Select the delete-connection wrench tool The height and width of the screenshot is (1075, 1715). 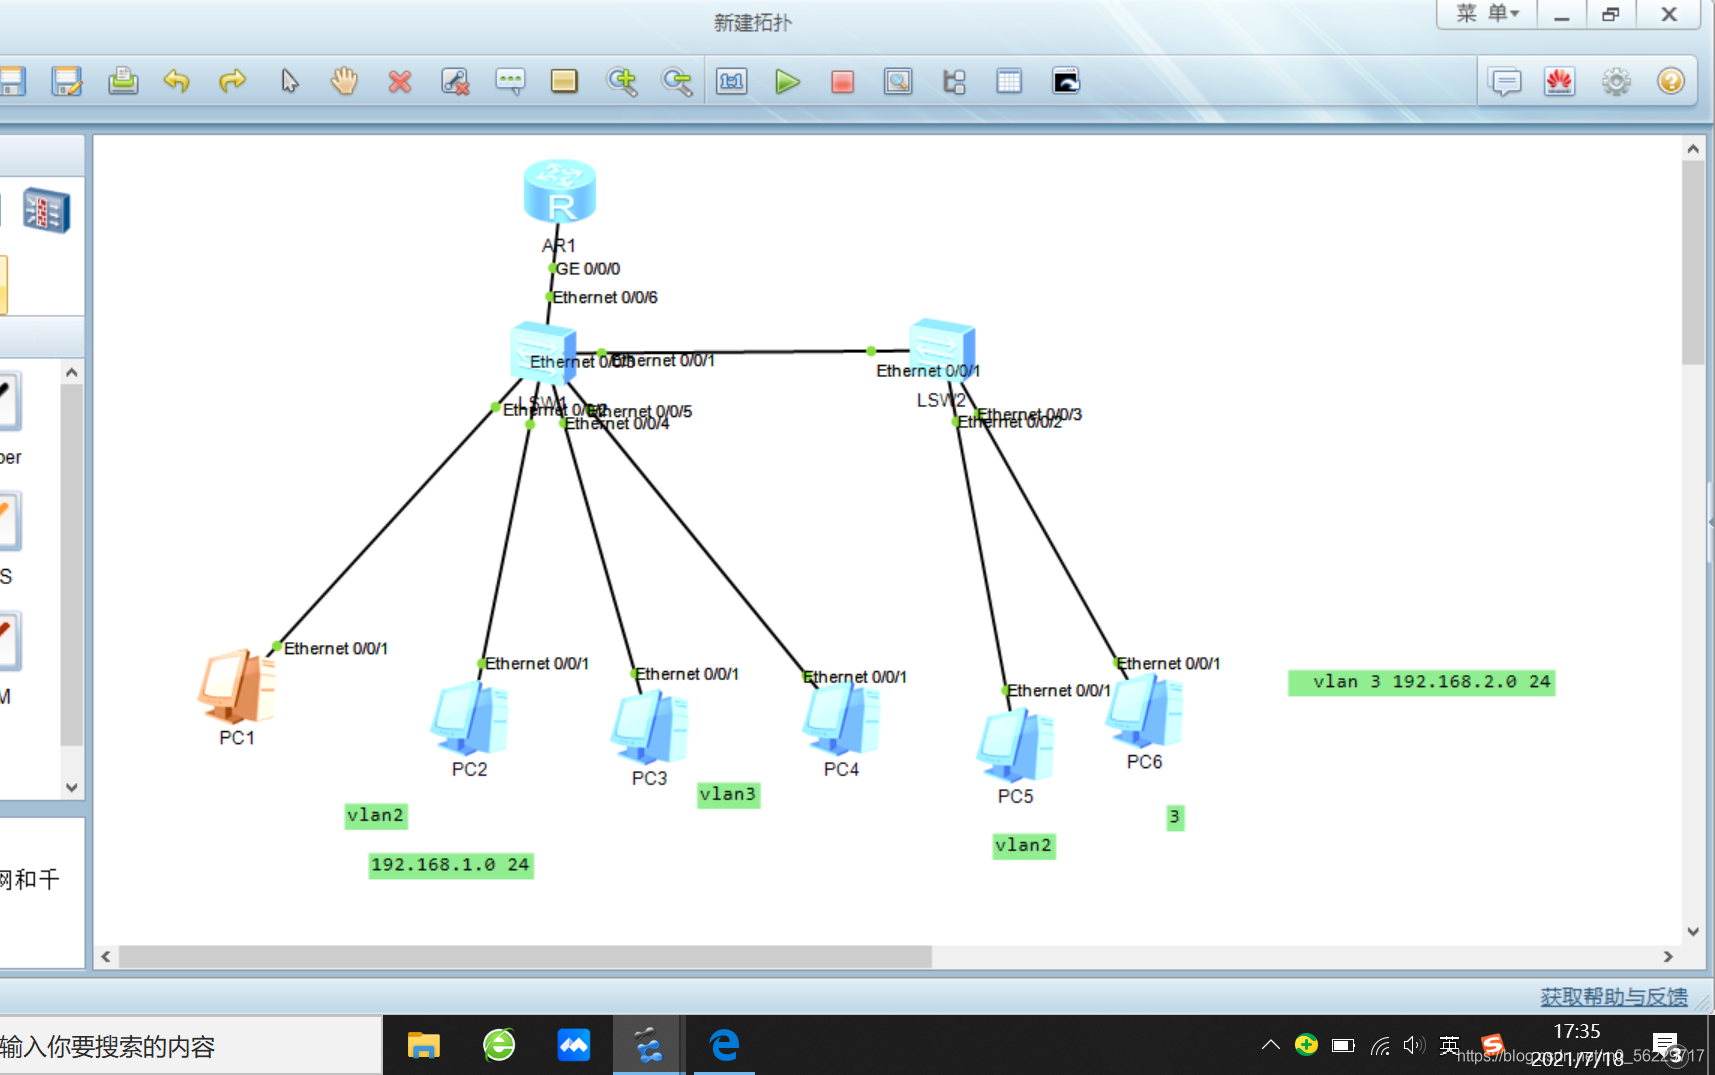point(455,81)
